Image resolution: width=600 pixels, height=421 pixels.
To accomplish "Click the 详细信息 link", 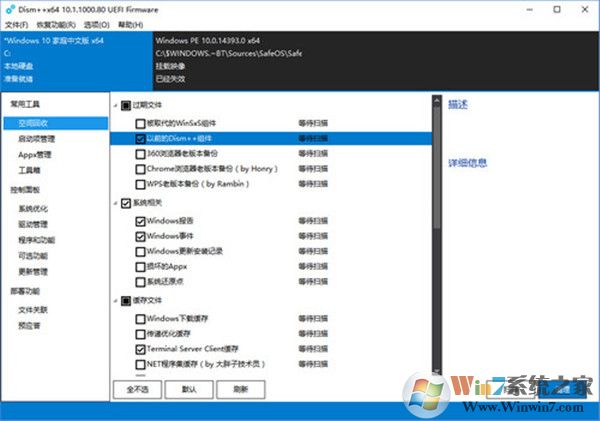I will click(468, 163).
